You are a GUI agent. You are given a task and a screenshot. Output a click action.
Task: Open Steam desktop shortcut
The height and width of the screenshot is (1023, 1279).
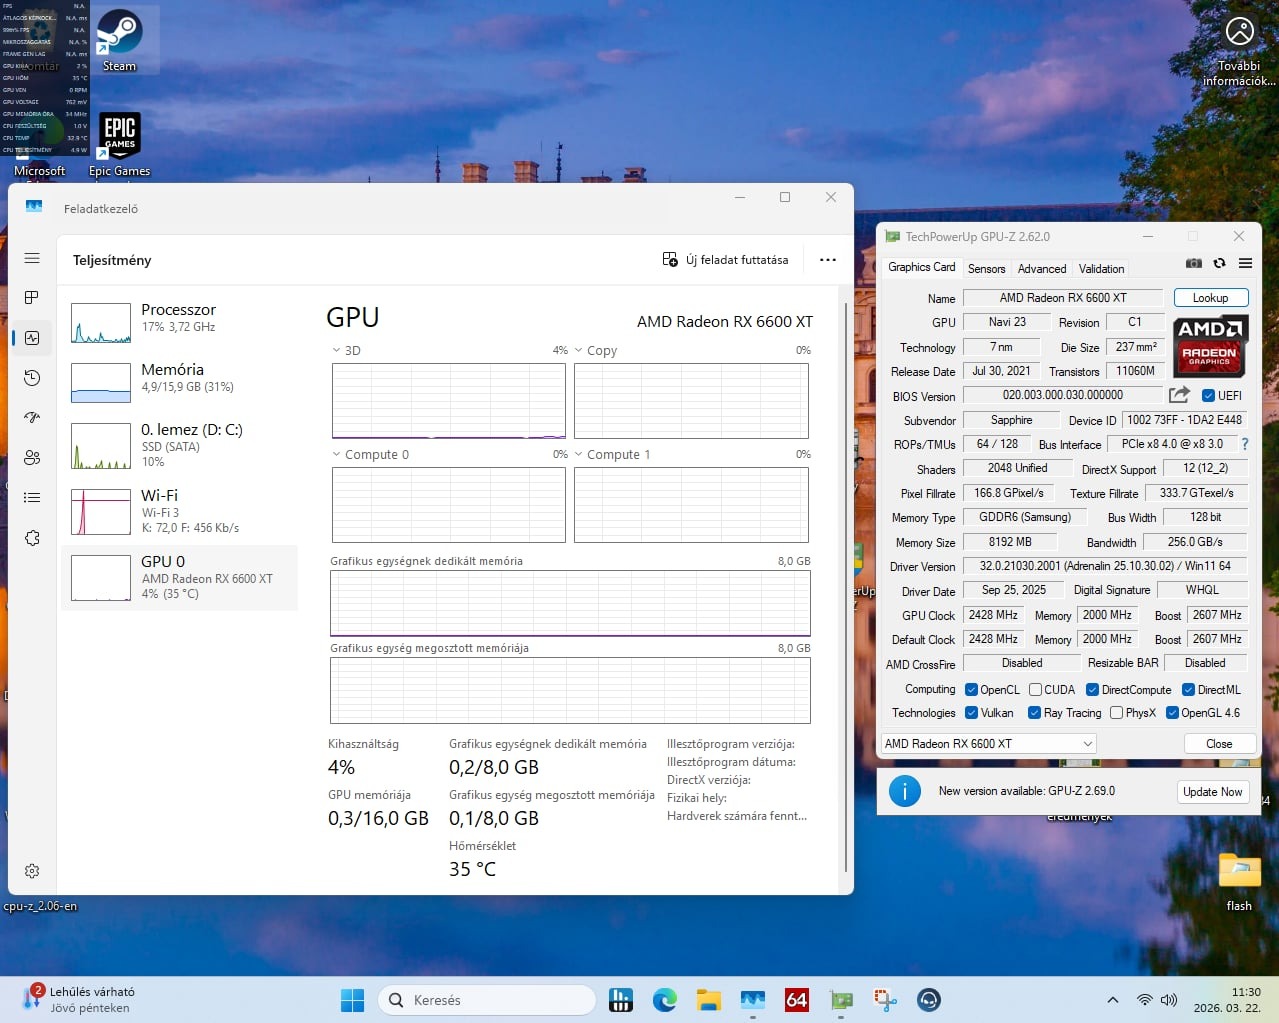coord(119,41)
